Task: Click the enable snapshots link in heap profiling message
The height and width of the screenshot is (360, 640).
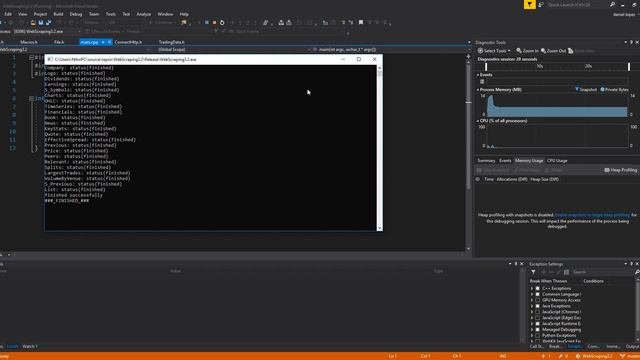Action: (592, 215)
